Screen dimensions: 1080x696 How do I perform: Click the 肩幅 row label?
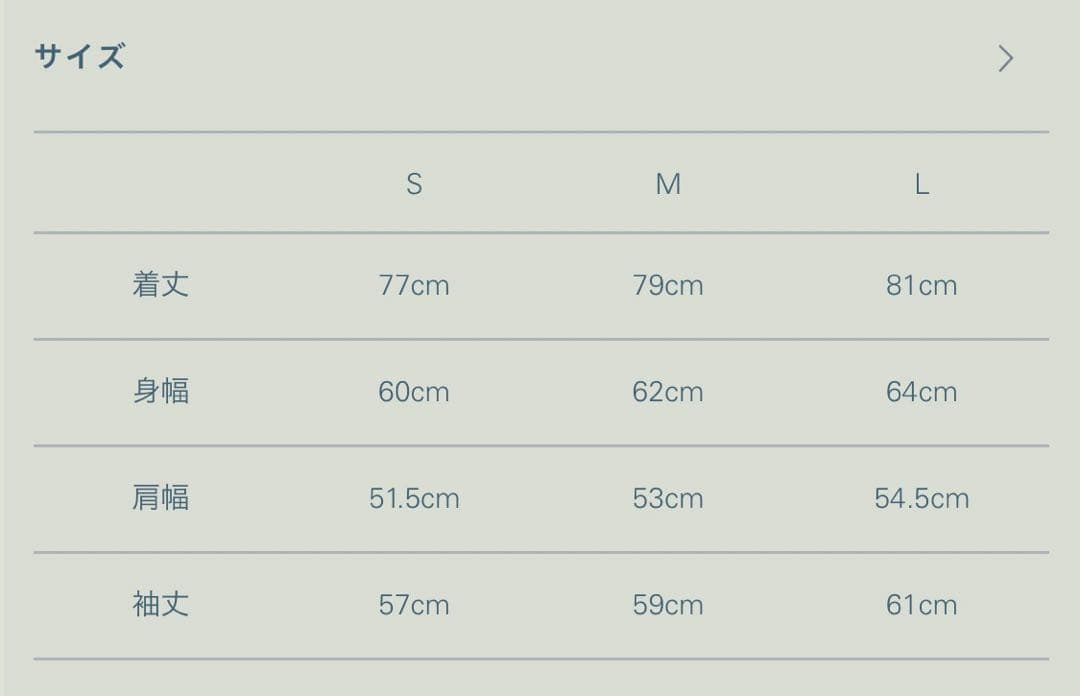pos(160,498)
